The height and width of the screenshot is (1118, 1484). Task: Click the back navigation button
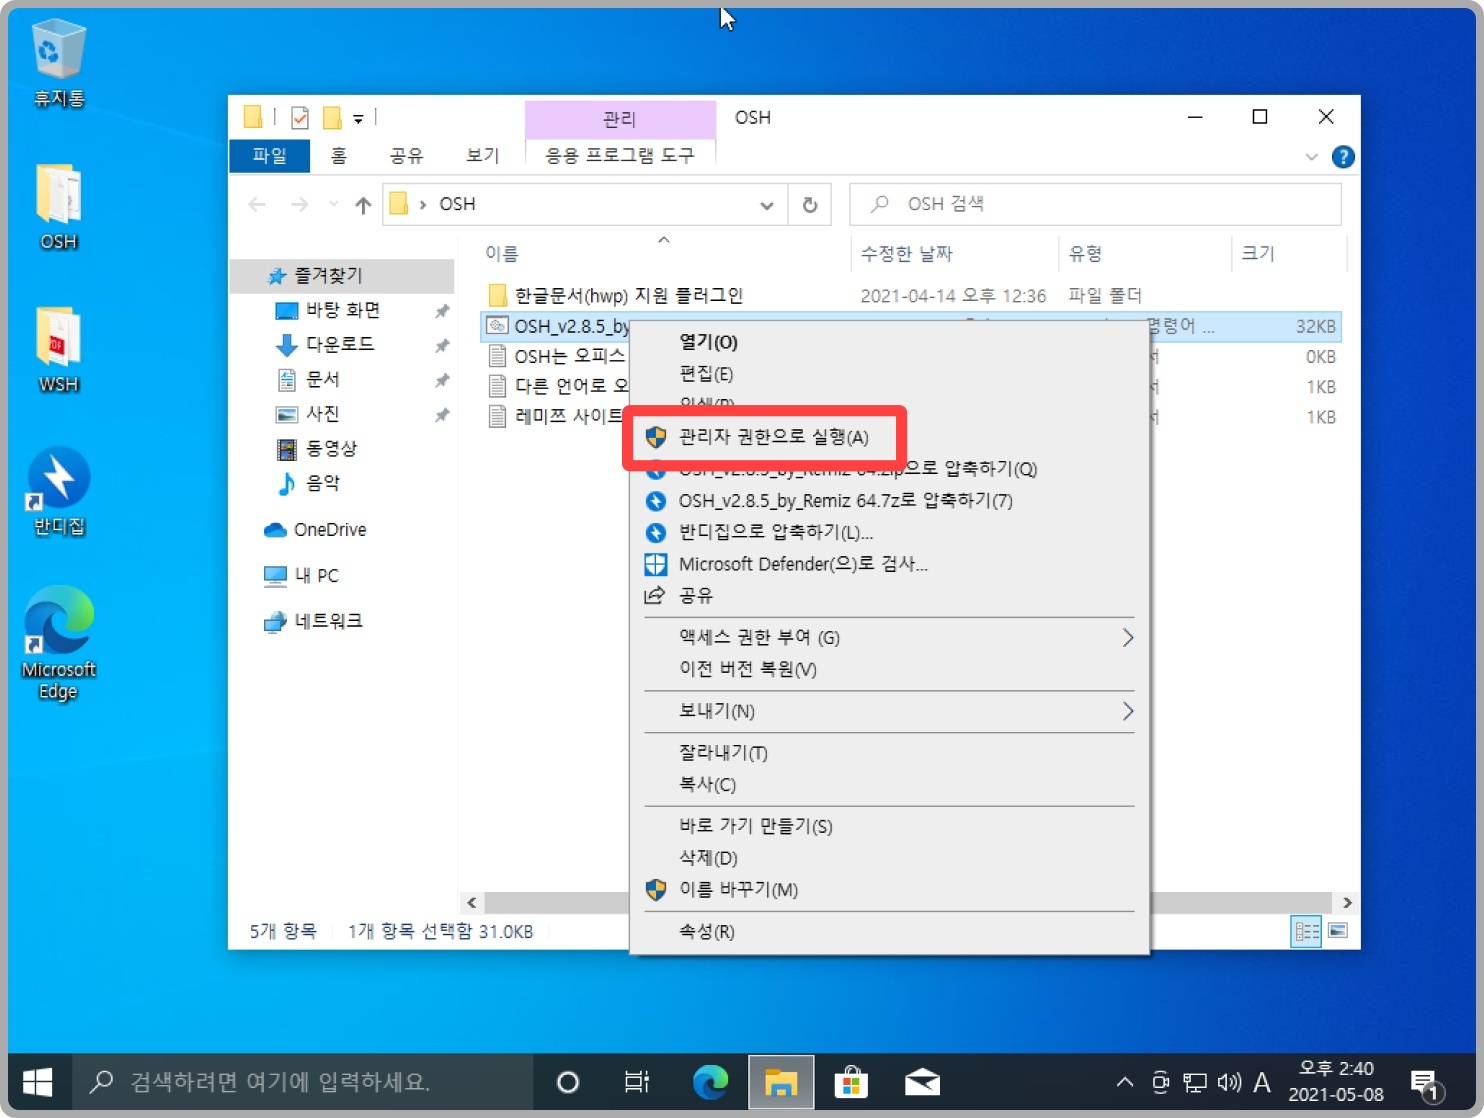tap(257, 204)
